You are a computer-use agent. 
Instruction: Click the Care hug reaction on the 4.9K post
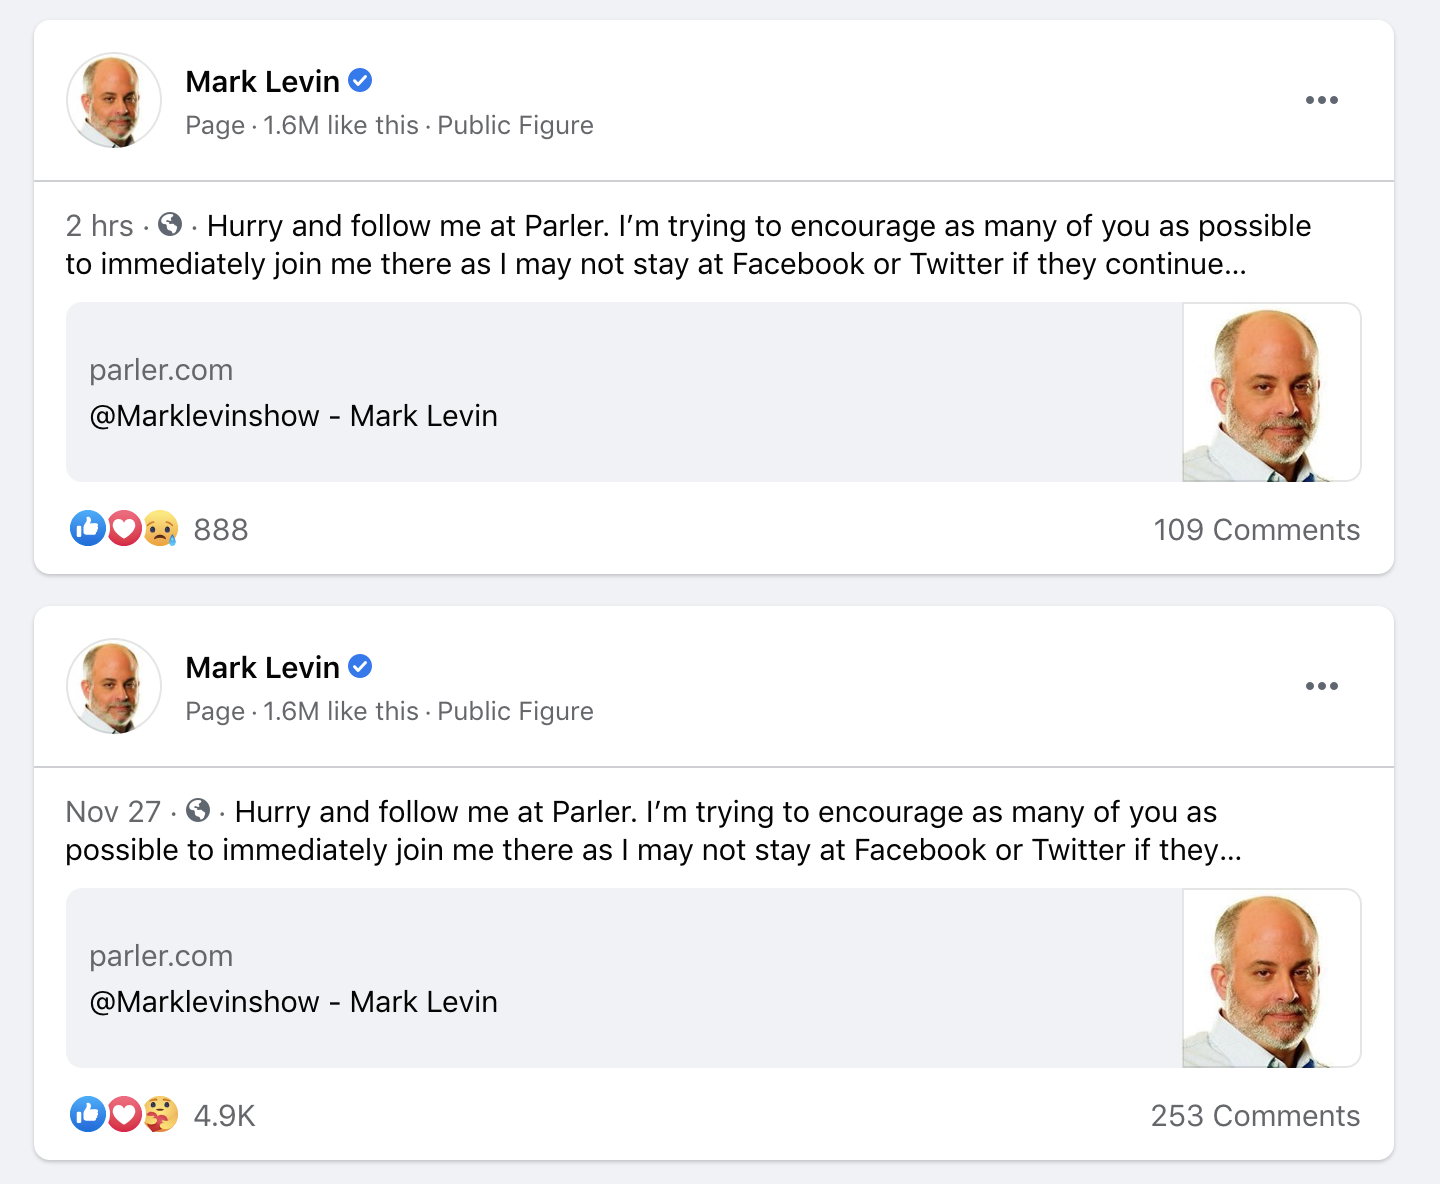pos(161,1114)
